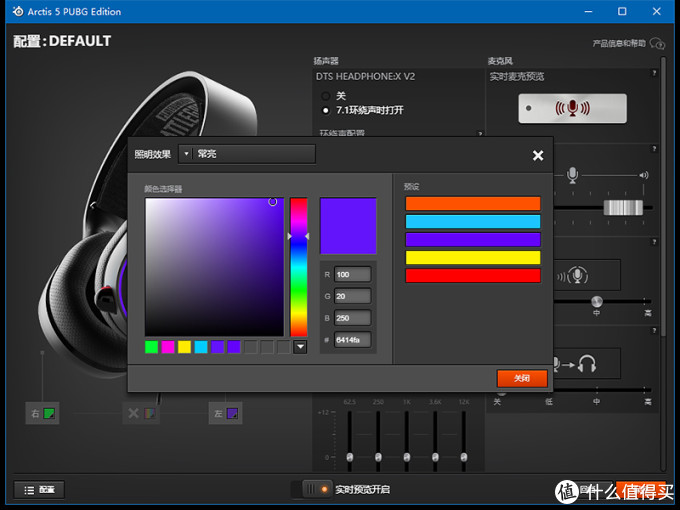The width and height of the screenshot is (680, 510).
Task: Select the yellow preset color bar
Action: 473,257
